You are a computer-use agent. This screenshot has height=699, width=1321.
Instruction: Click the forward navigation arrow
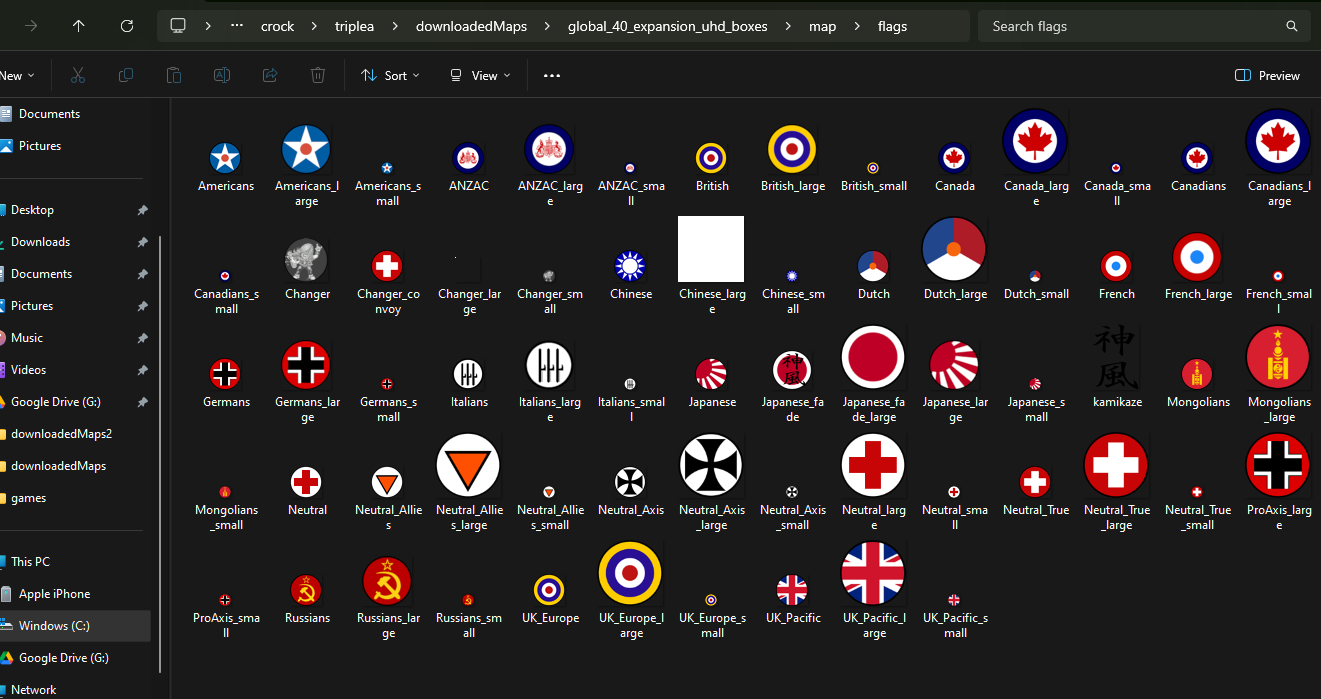click(31, 26)
